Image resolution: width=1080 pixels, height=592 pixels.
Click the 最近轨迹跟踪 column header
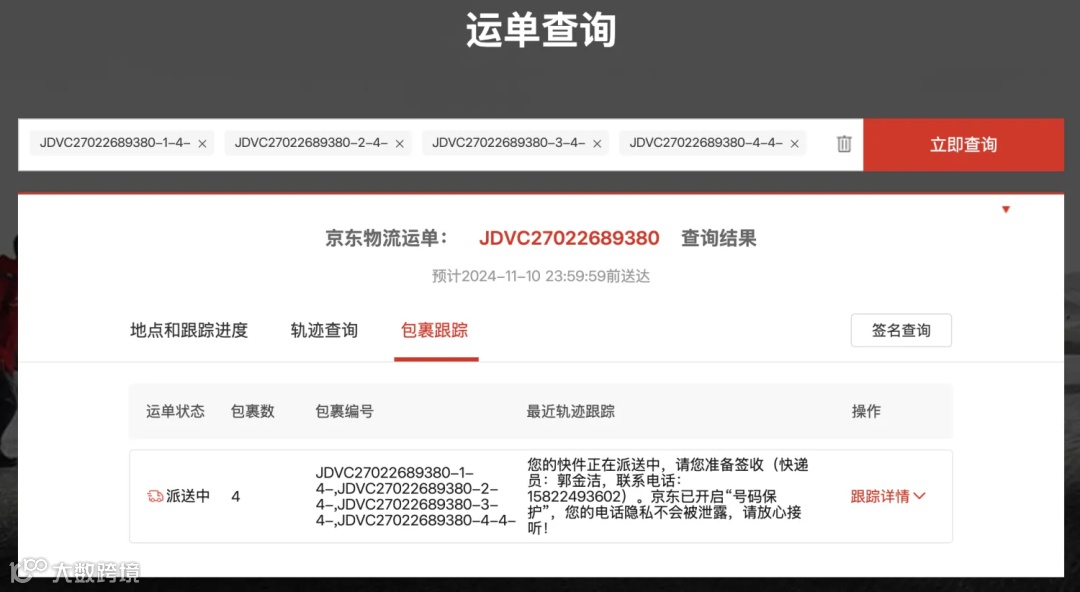(570, 411)
